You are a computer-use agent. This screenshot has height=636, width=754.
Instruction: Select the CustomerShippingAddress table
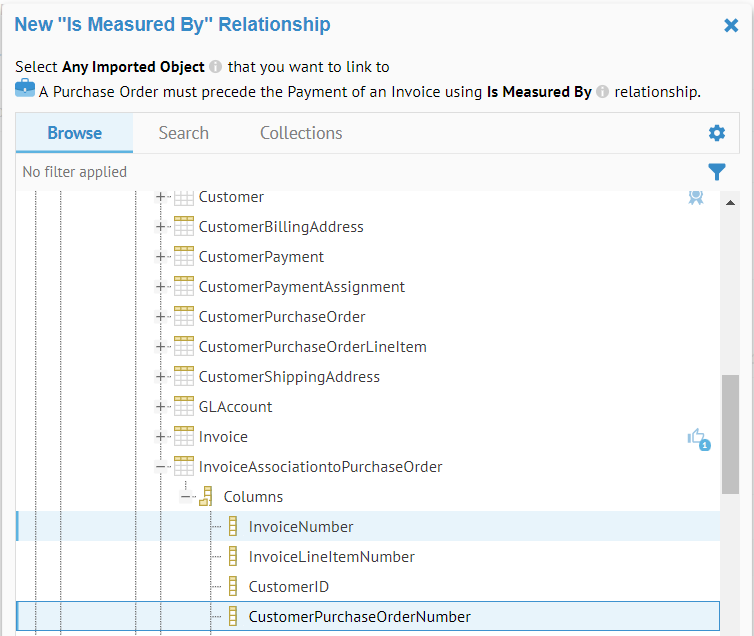click(289, 377)
